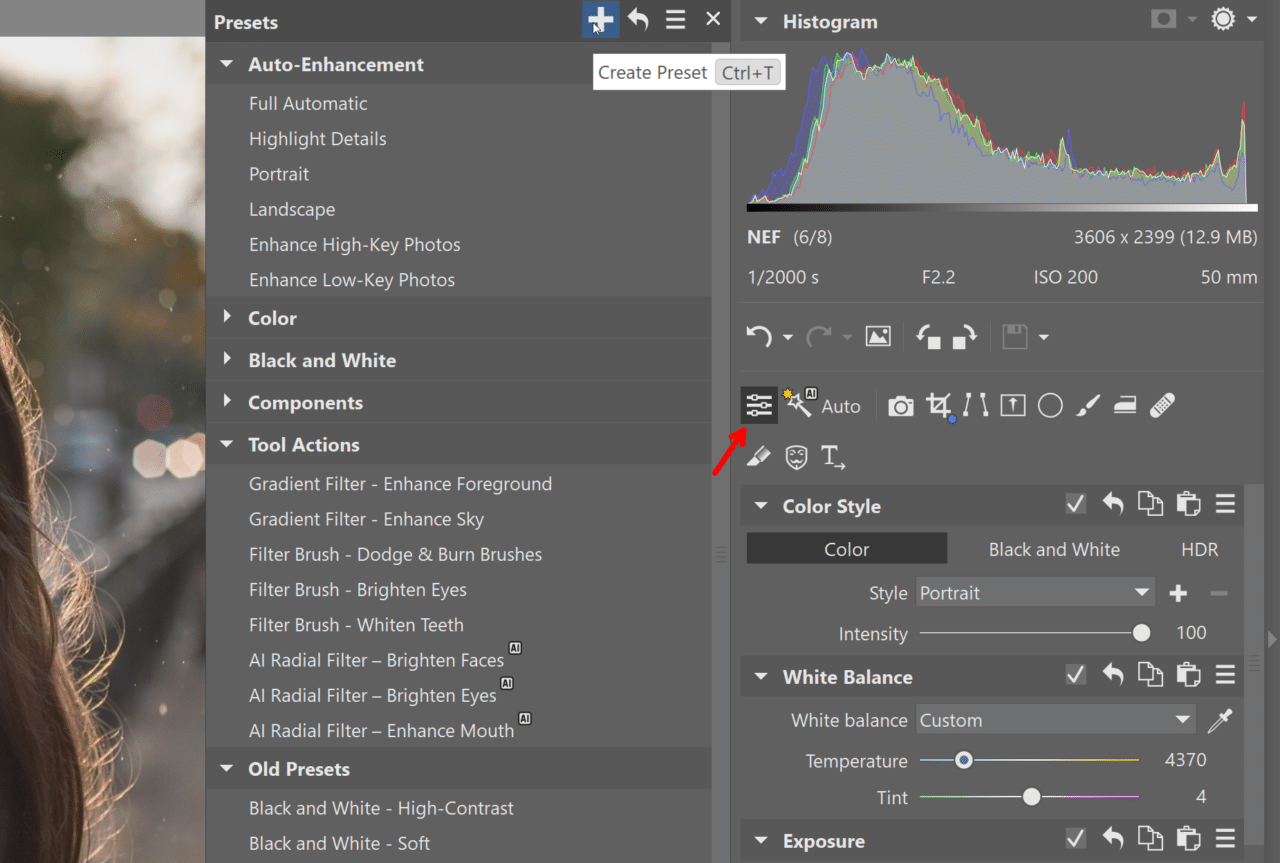Select the Radial Filter tool
This screenshot has width=1280, height=863.
pos(1050,405)
